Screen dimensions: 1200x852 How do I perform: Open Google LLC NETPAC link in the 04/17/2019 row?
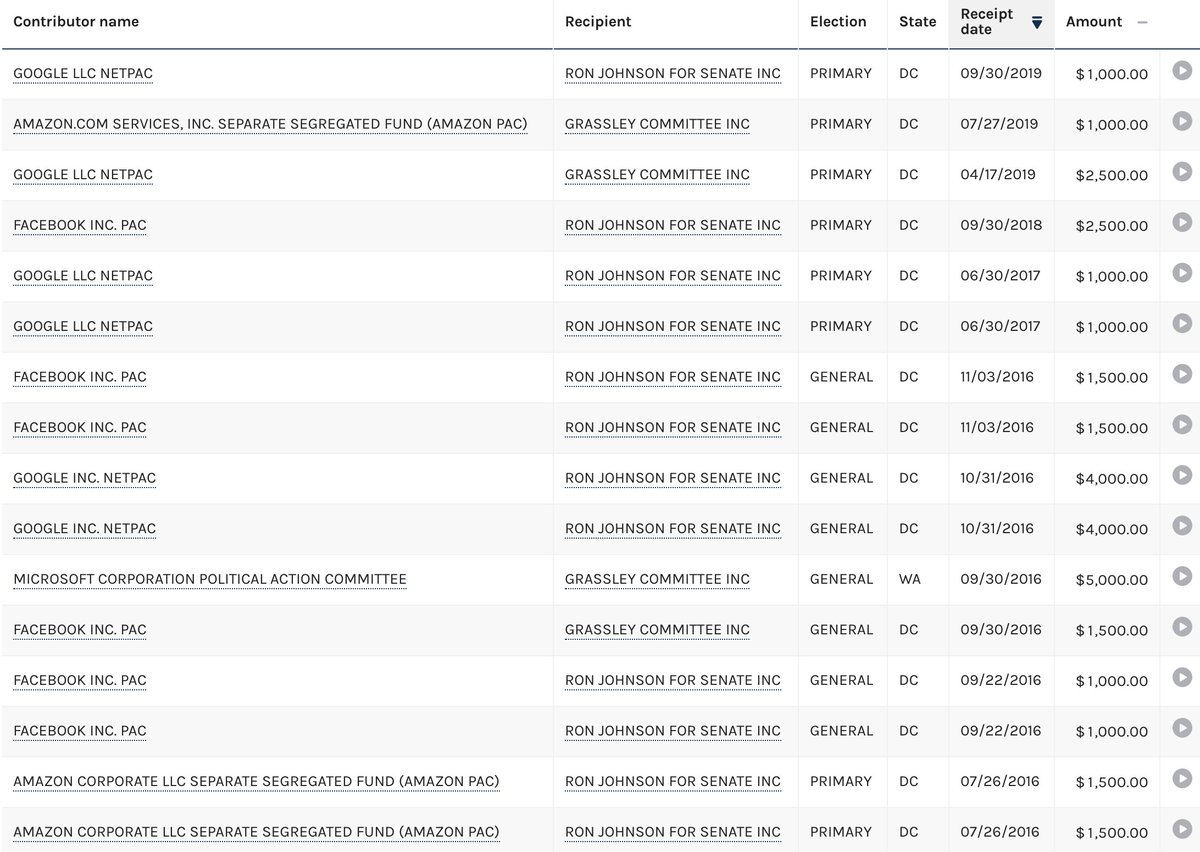tap(83, 175)
